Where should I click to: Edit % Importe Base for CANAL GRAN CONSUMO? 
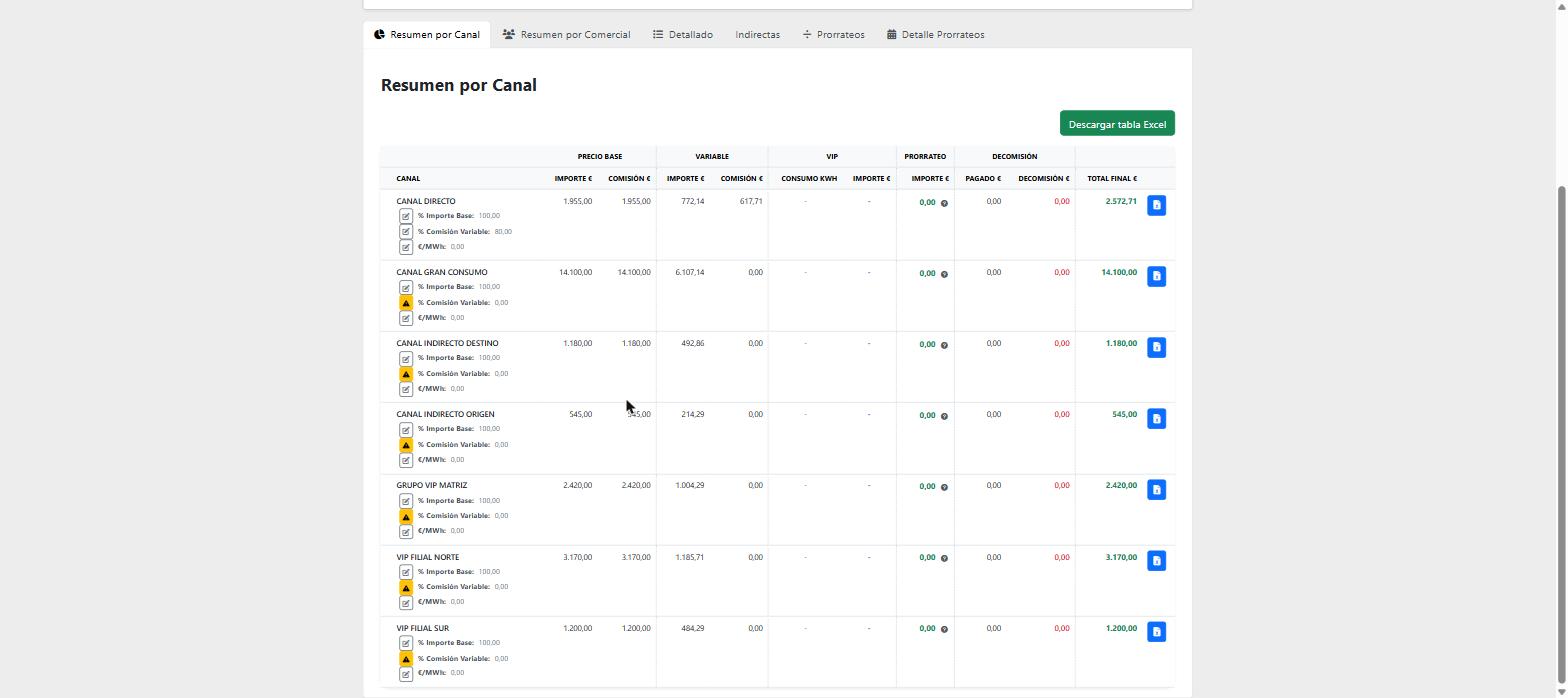pos(406,287)
